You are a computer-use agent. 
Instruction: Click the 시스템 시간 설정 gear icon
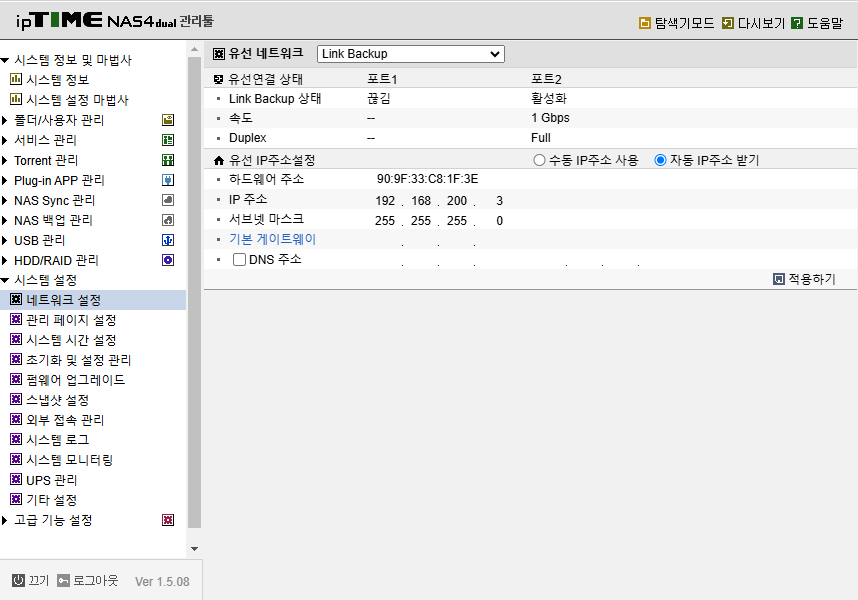[16, 339]
